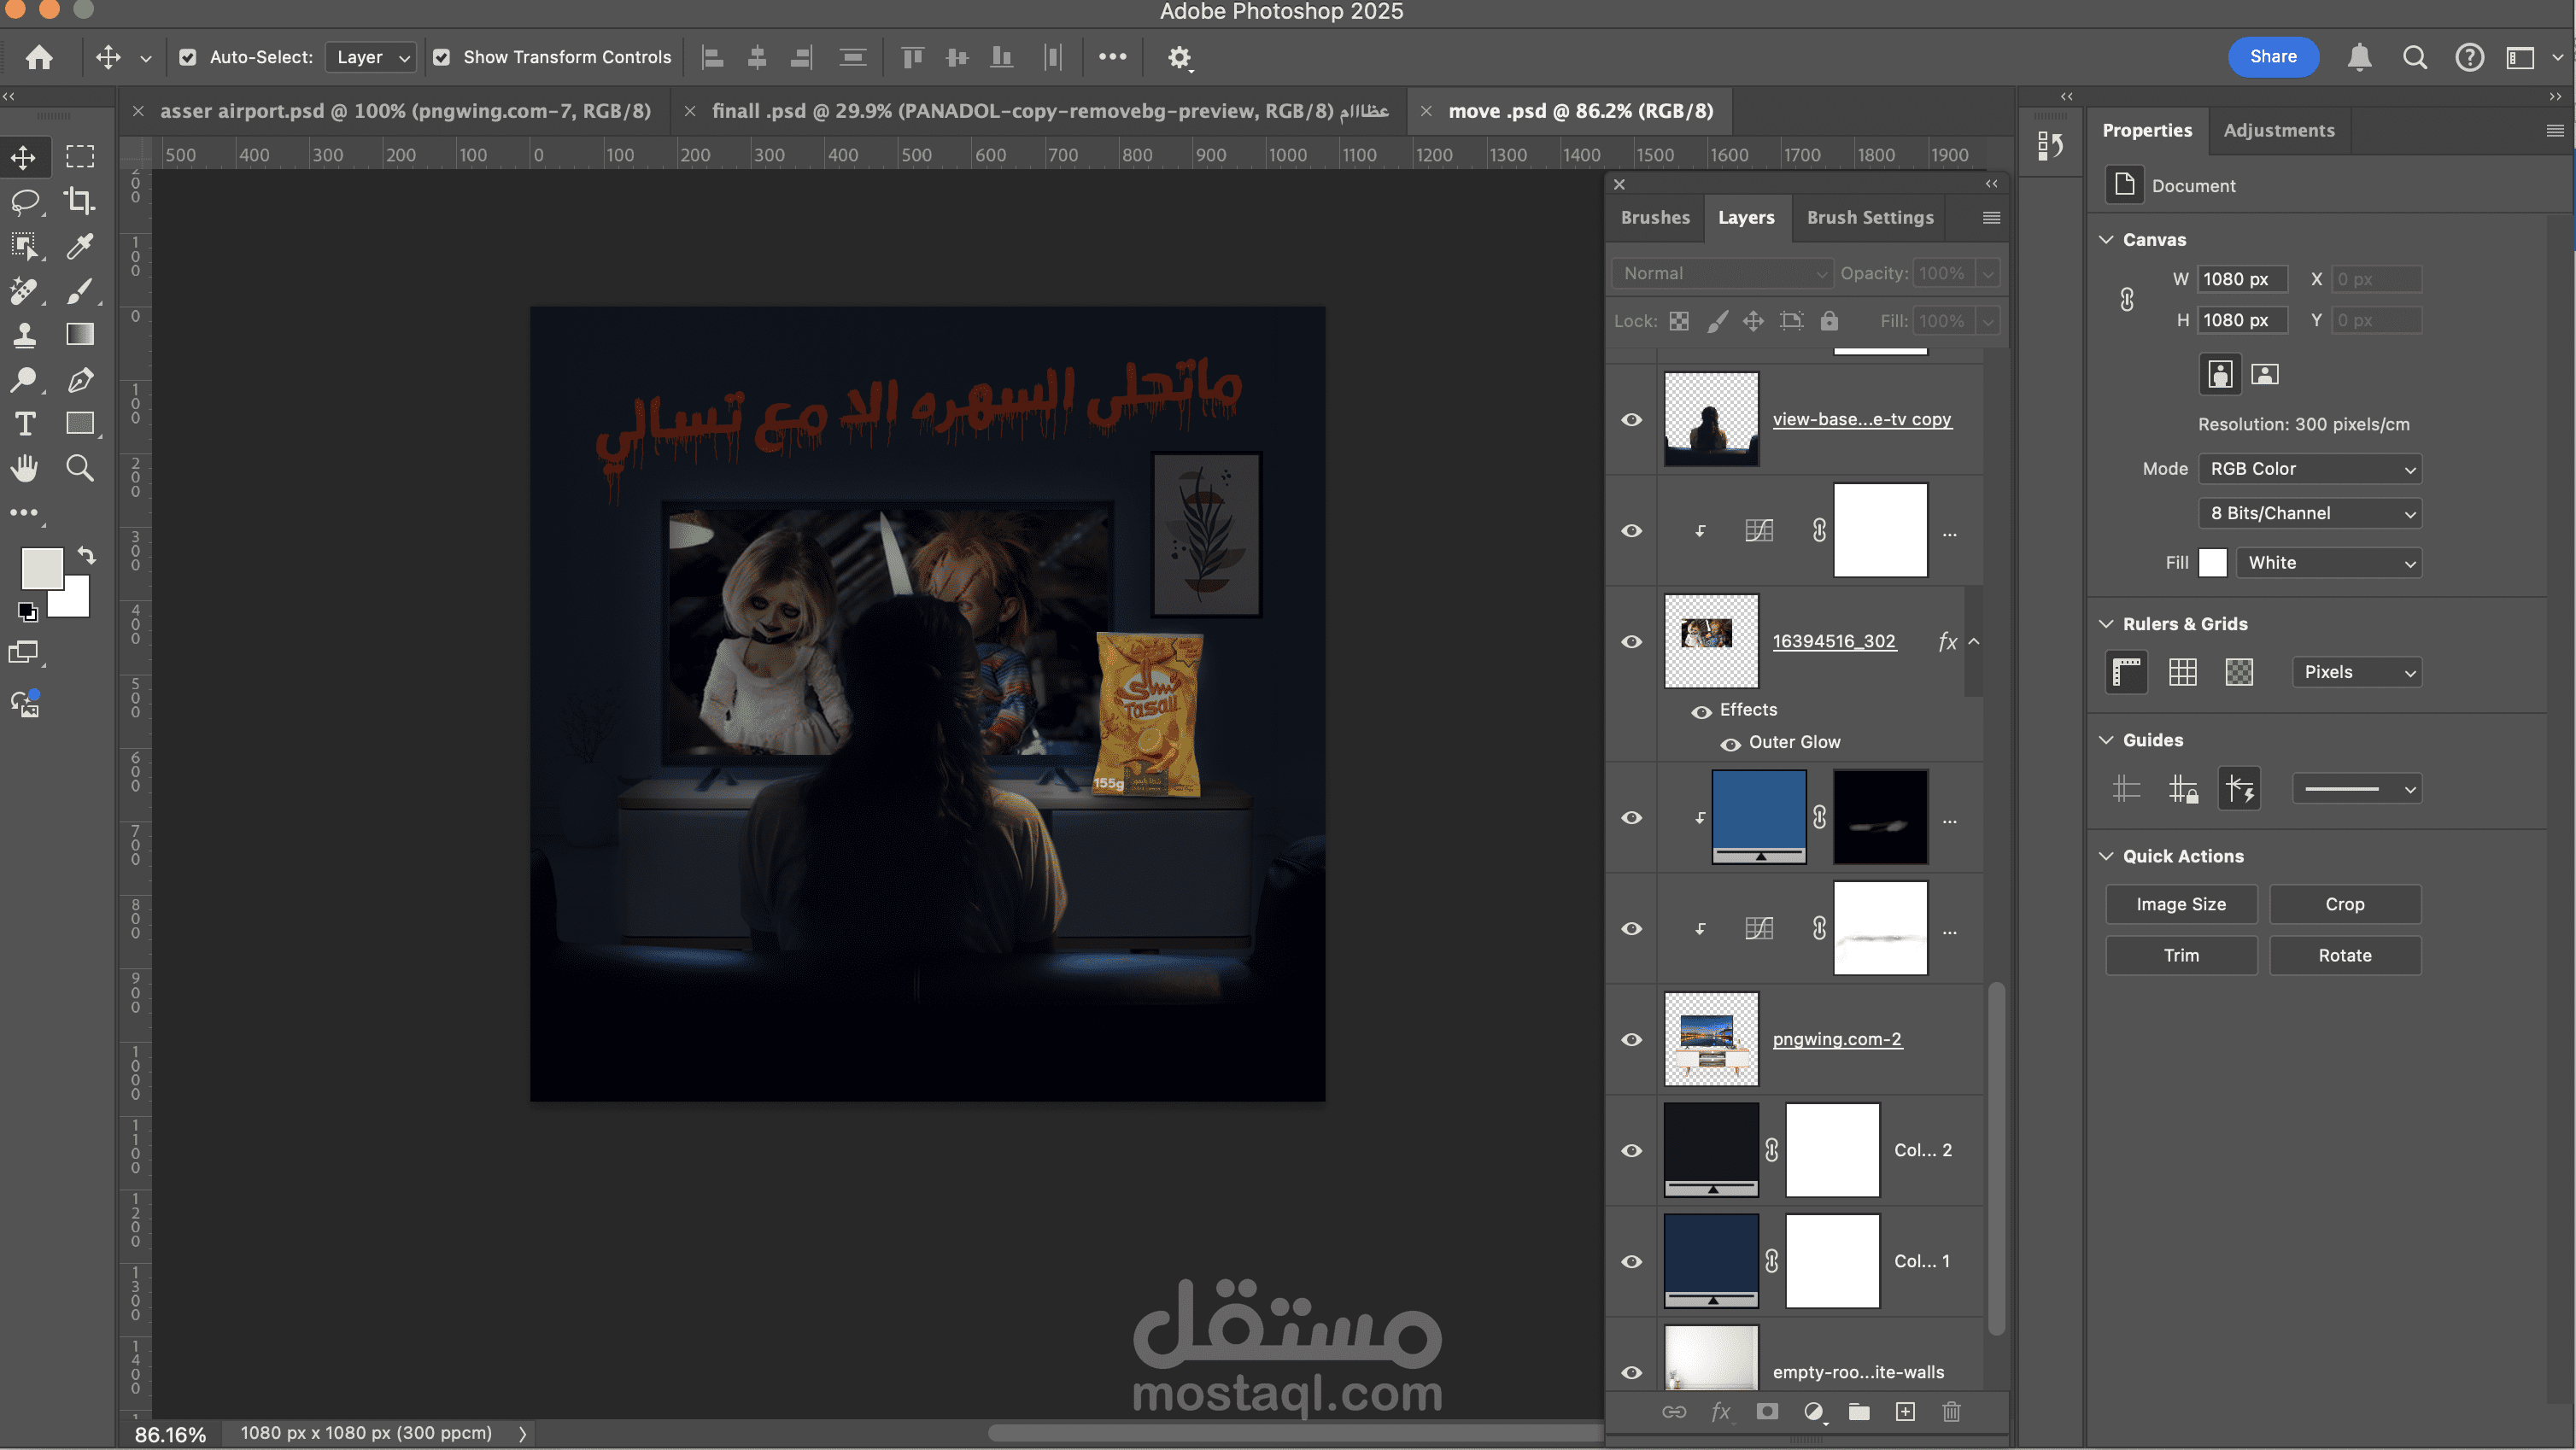Select the Eyedropper tool

click(80, 246)
